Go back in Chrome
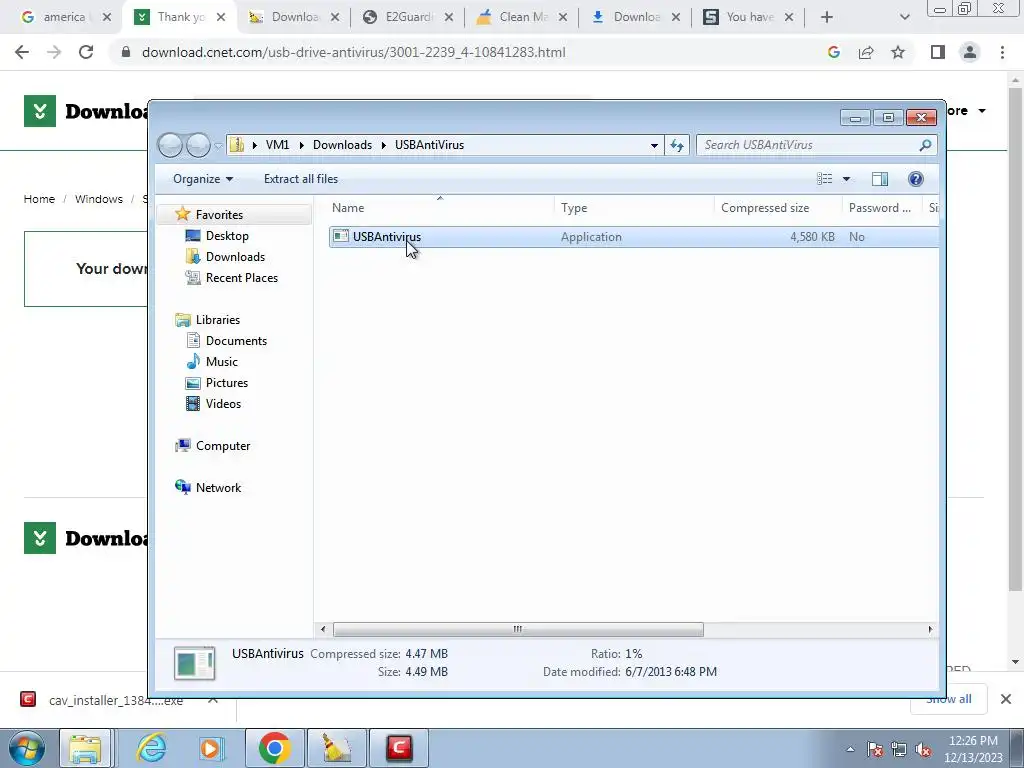 22,52
